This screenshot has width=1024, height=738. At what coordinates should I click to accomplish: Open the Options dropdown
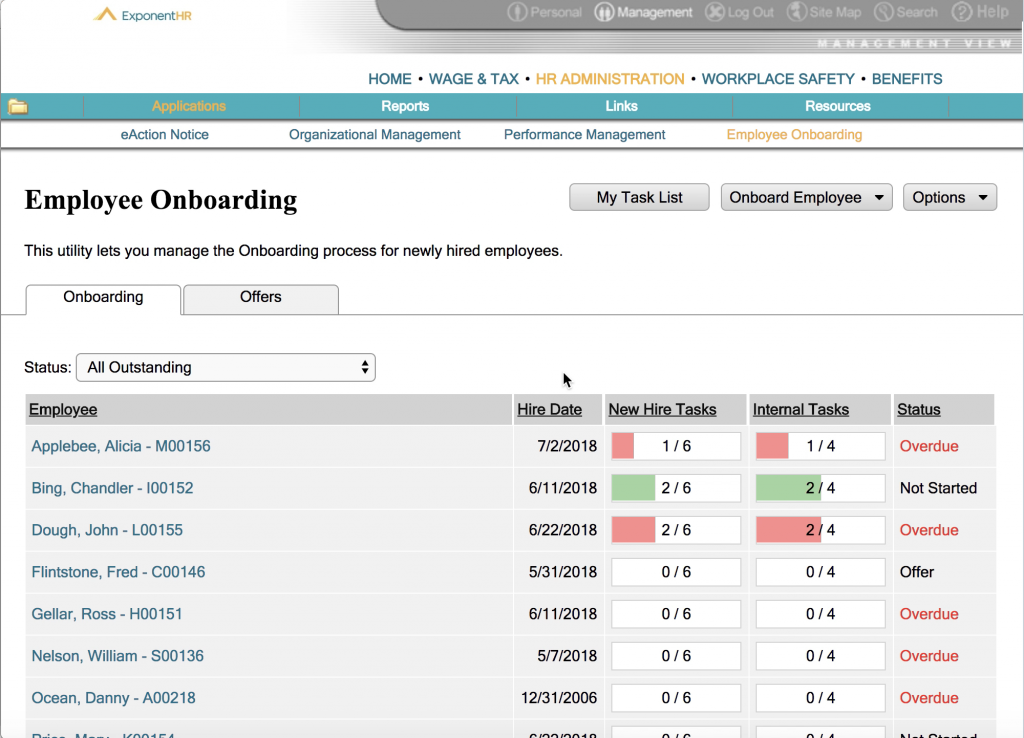[x=949, y=197]
